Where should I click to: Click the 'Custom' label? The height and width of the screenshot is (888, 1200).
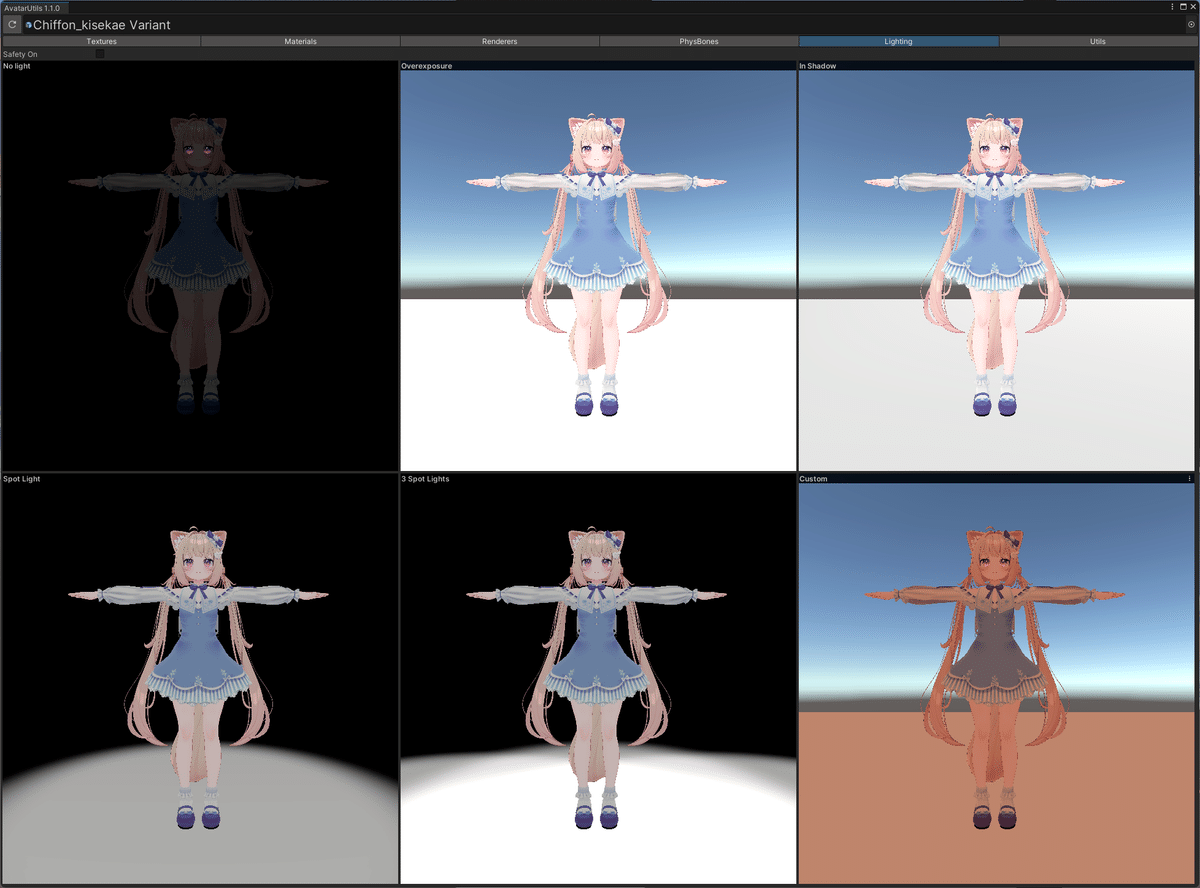tap(813, 479)
